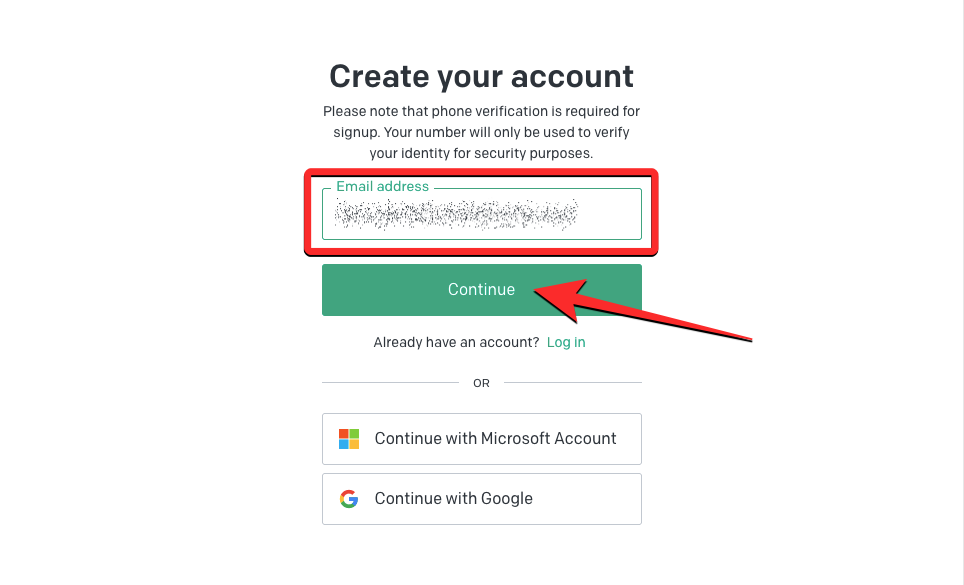Click the blurred email text in field
This screenshot has width=964, height=585.
(x=456, y=214)
